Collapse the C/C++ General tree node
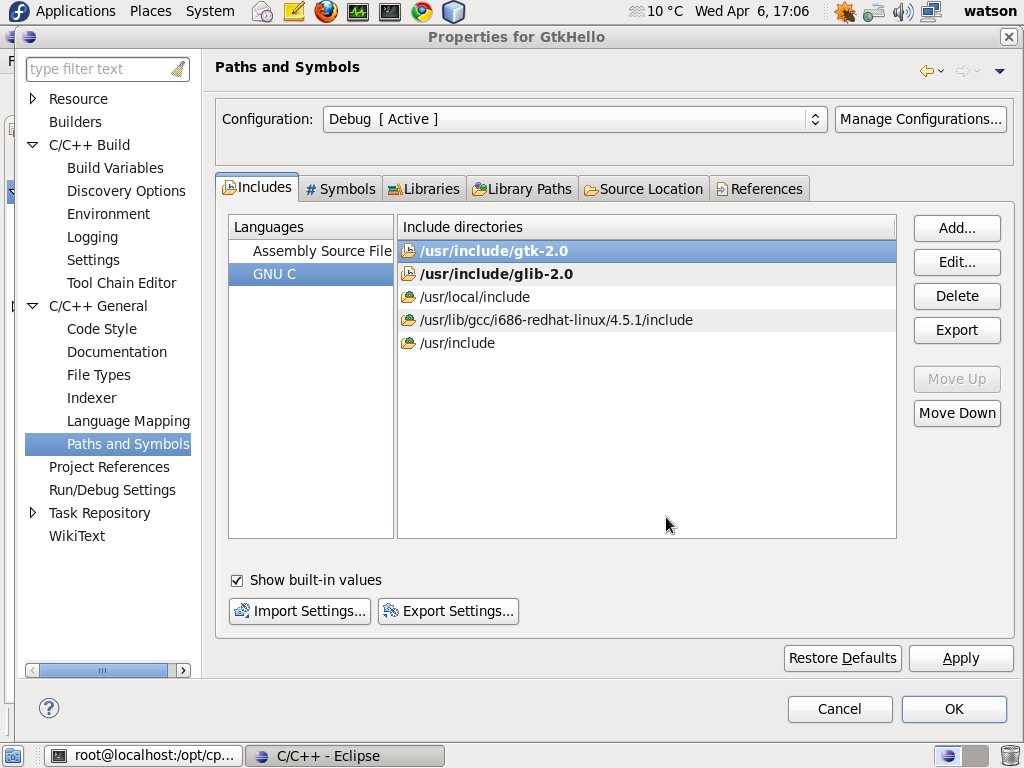 coord(33,306)
